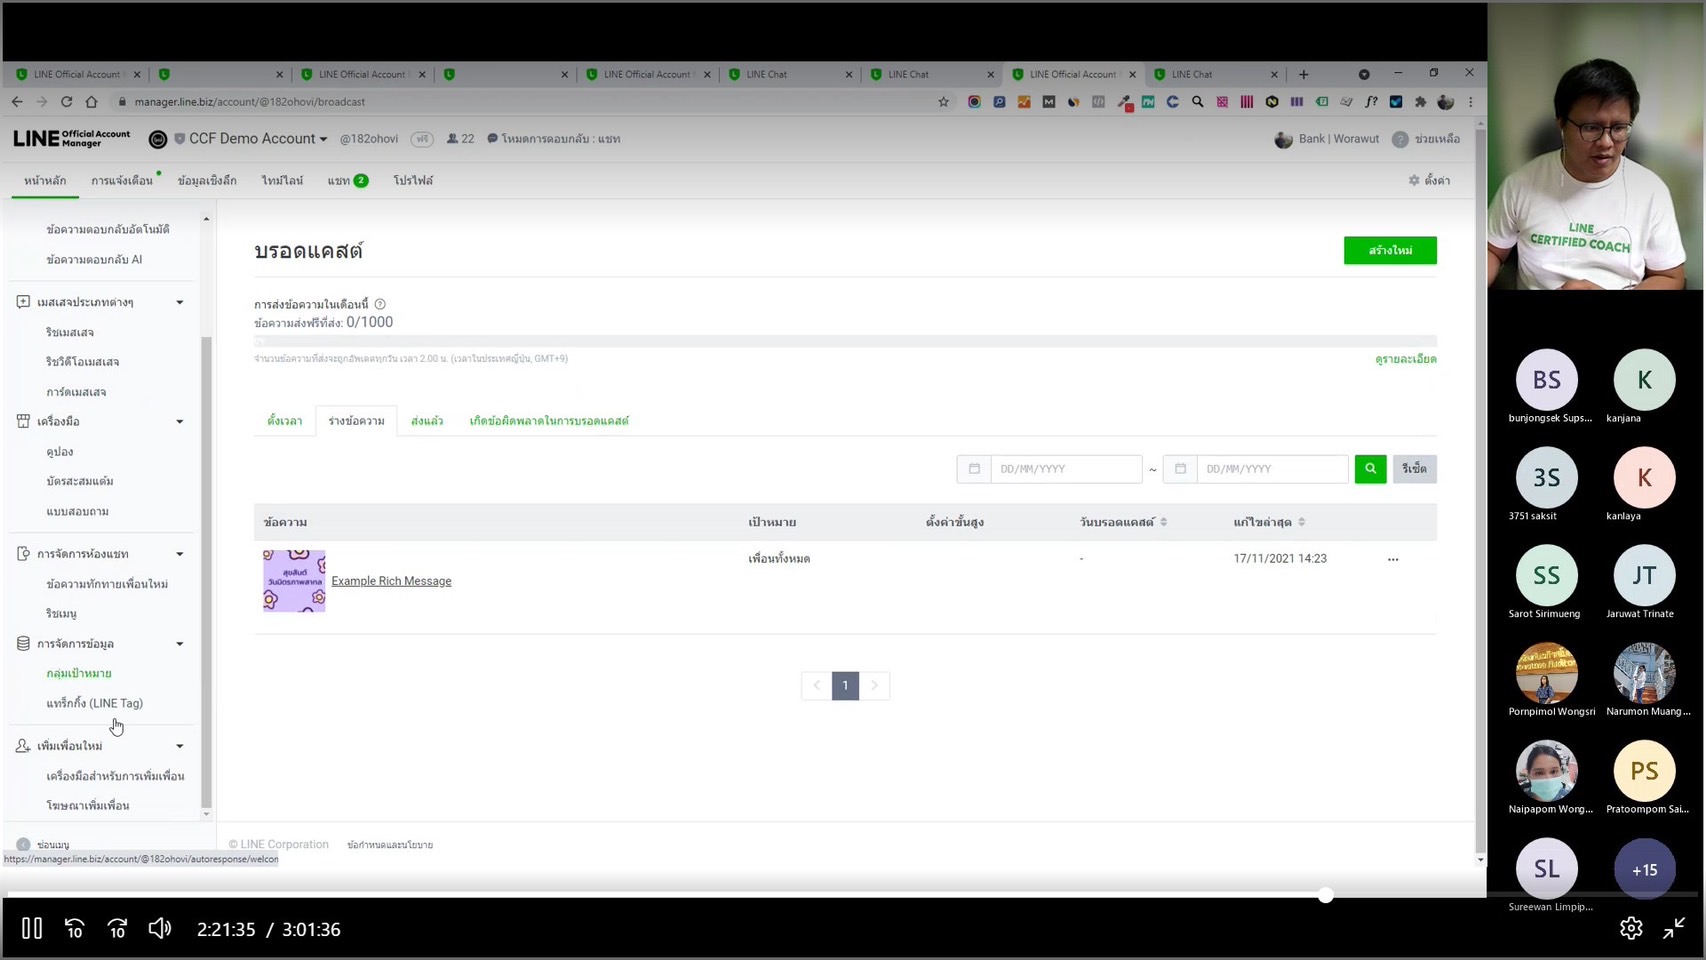Go to browser home page icon
The image size is (1706, 960).
coord(91,102)
